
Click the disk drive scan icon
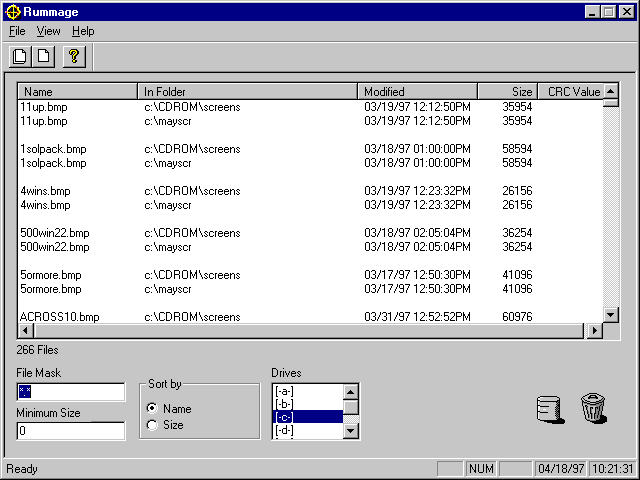(547, 409)
